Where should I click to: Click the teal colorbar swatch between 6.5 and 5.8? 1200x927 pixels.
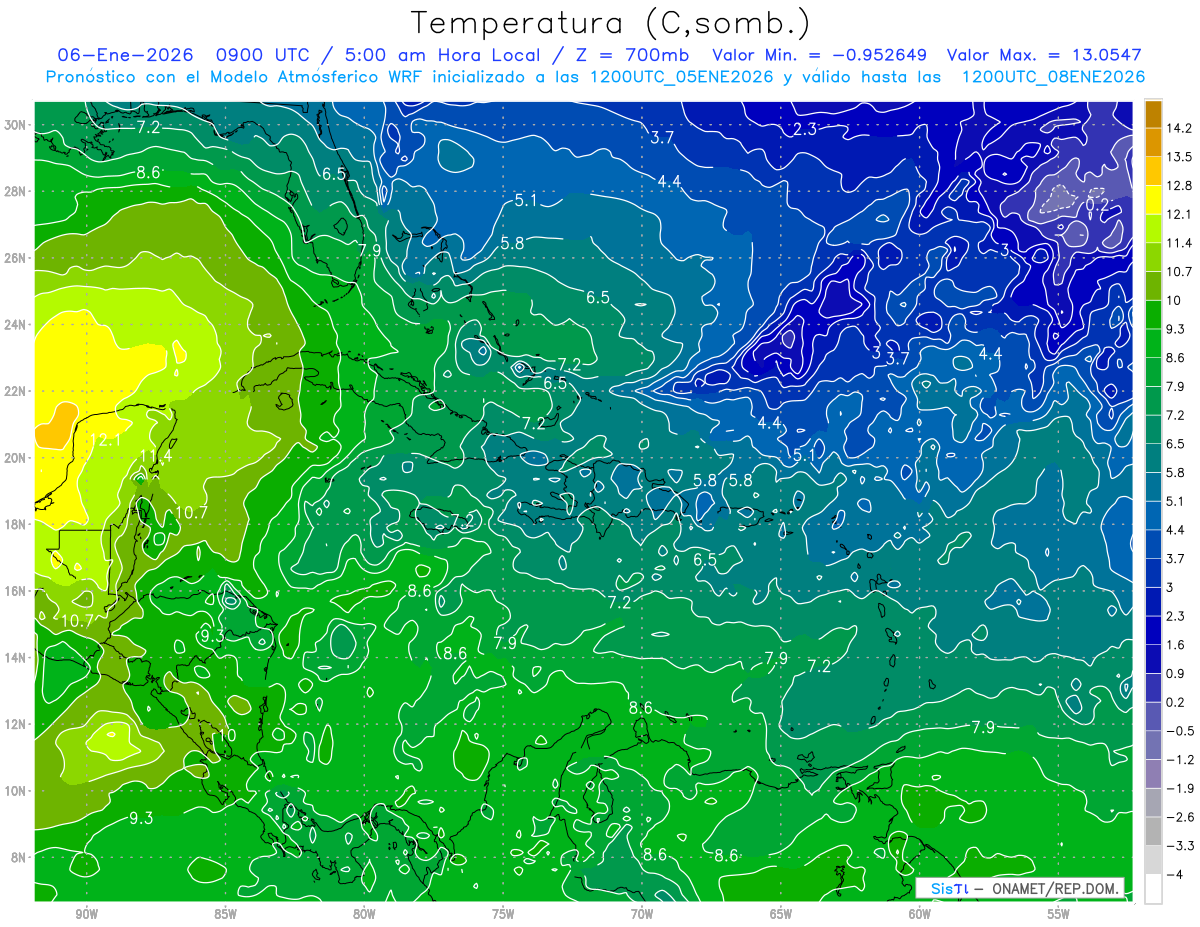click(1153, 458)
